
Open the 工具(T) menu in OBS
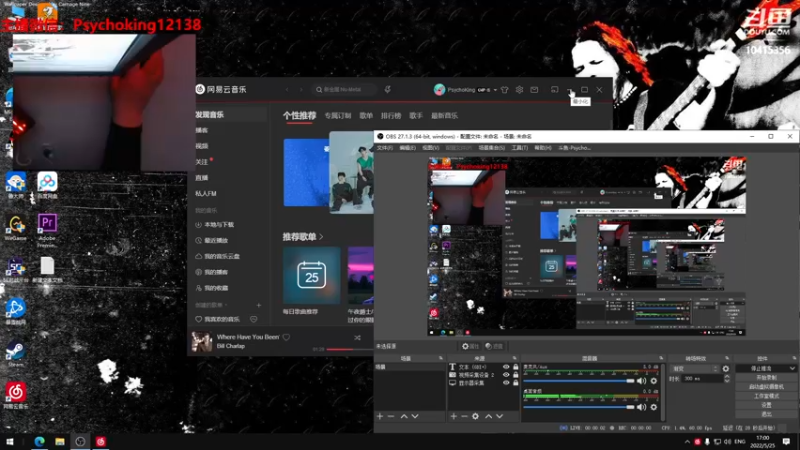tap(519, 148)
